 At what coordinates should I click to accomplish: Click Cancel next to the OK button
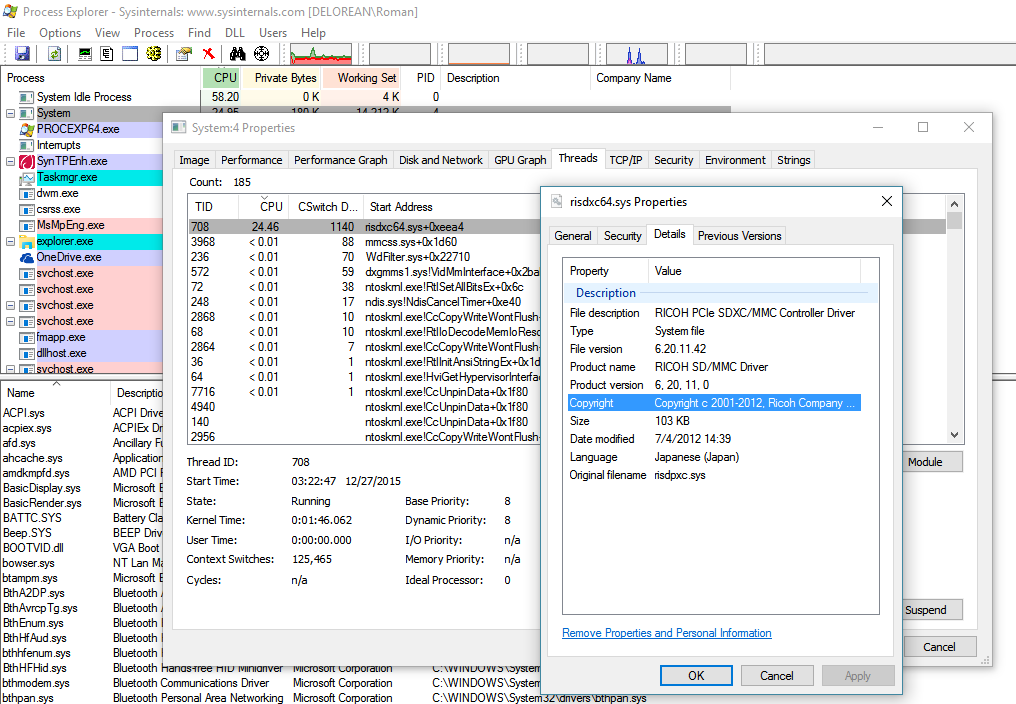click(x=776, y=675)
